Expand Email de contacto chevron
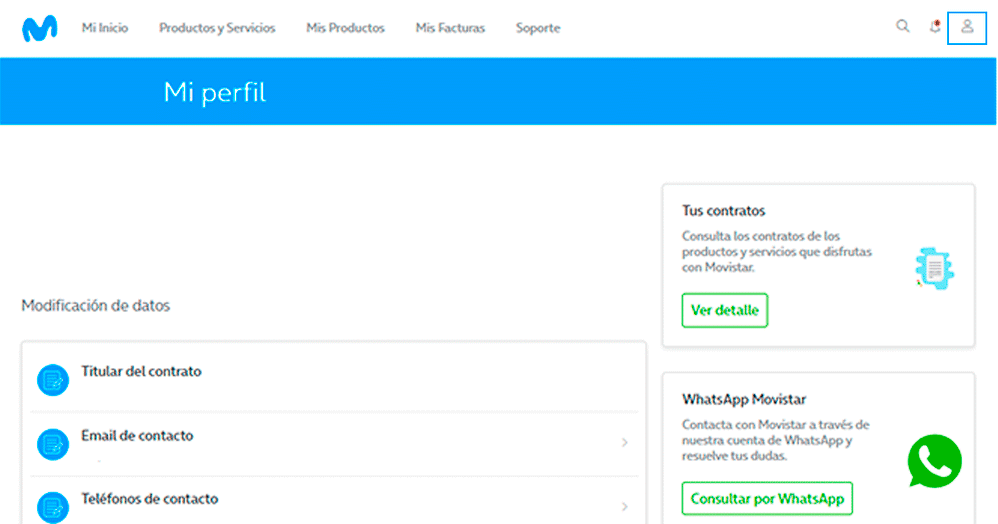This screenshot has width=998, height=524. point(624,443)
